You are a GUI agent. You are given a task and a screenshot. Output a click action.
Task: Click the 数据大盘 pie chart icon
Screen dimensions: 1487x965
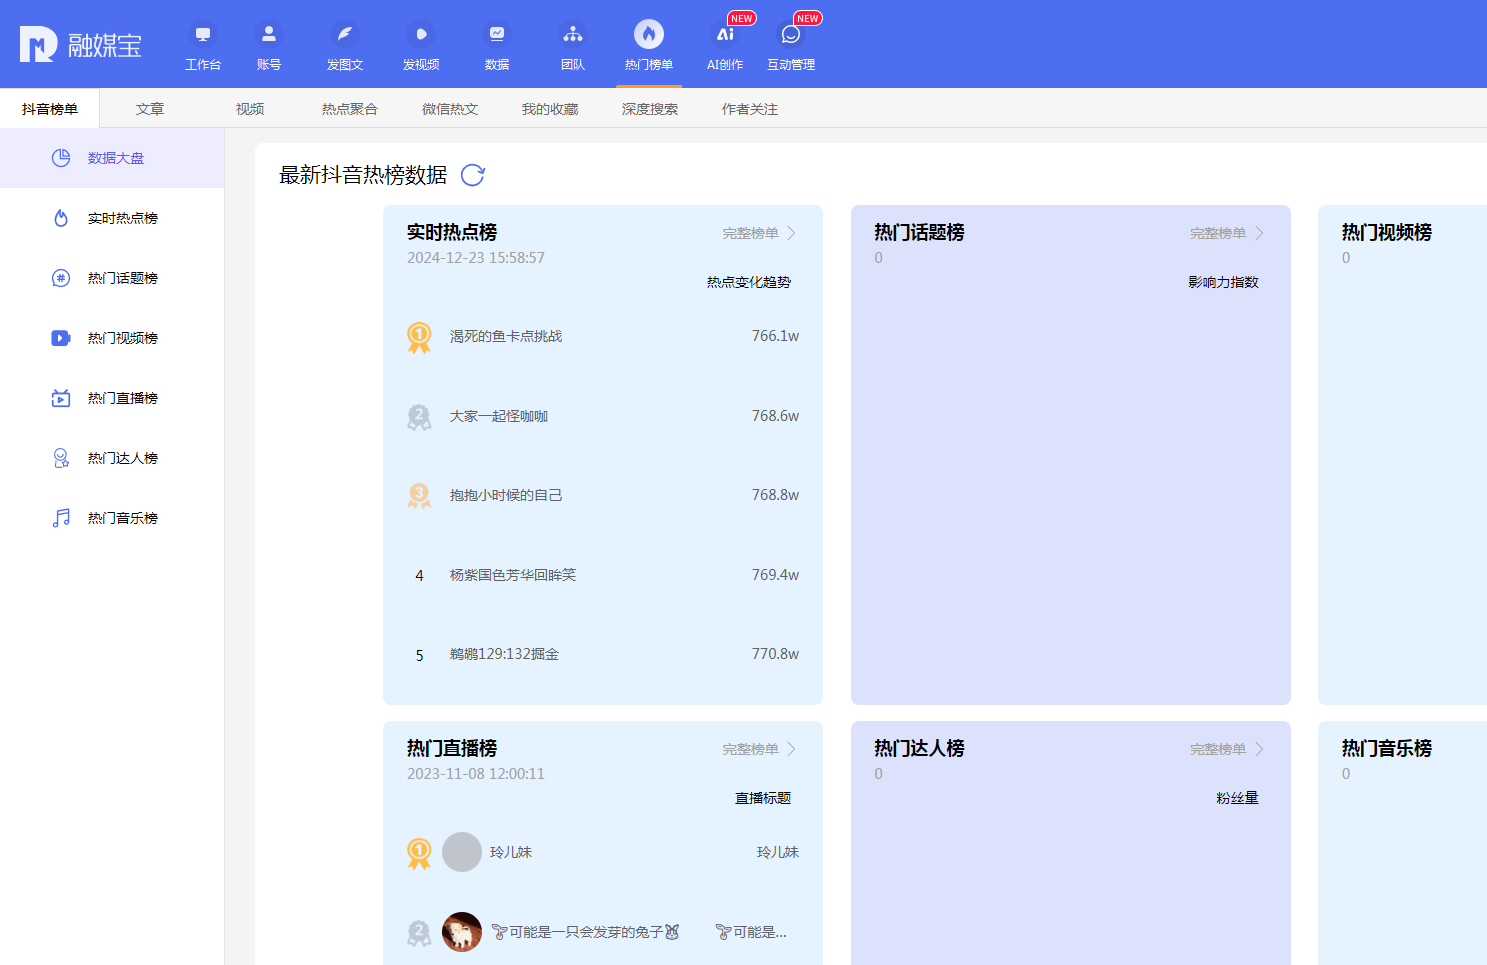tap(61, 158)
